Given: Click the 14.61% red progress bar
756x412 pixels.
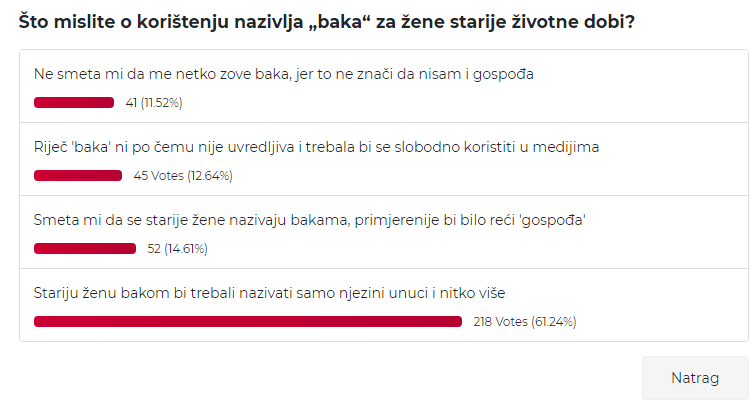Looking at the screenshot, I should 85,249.
